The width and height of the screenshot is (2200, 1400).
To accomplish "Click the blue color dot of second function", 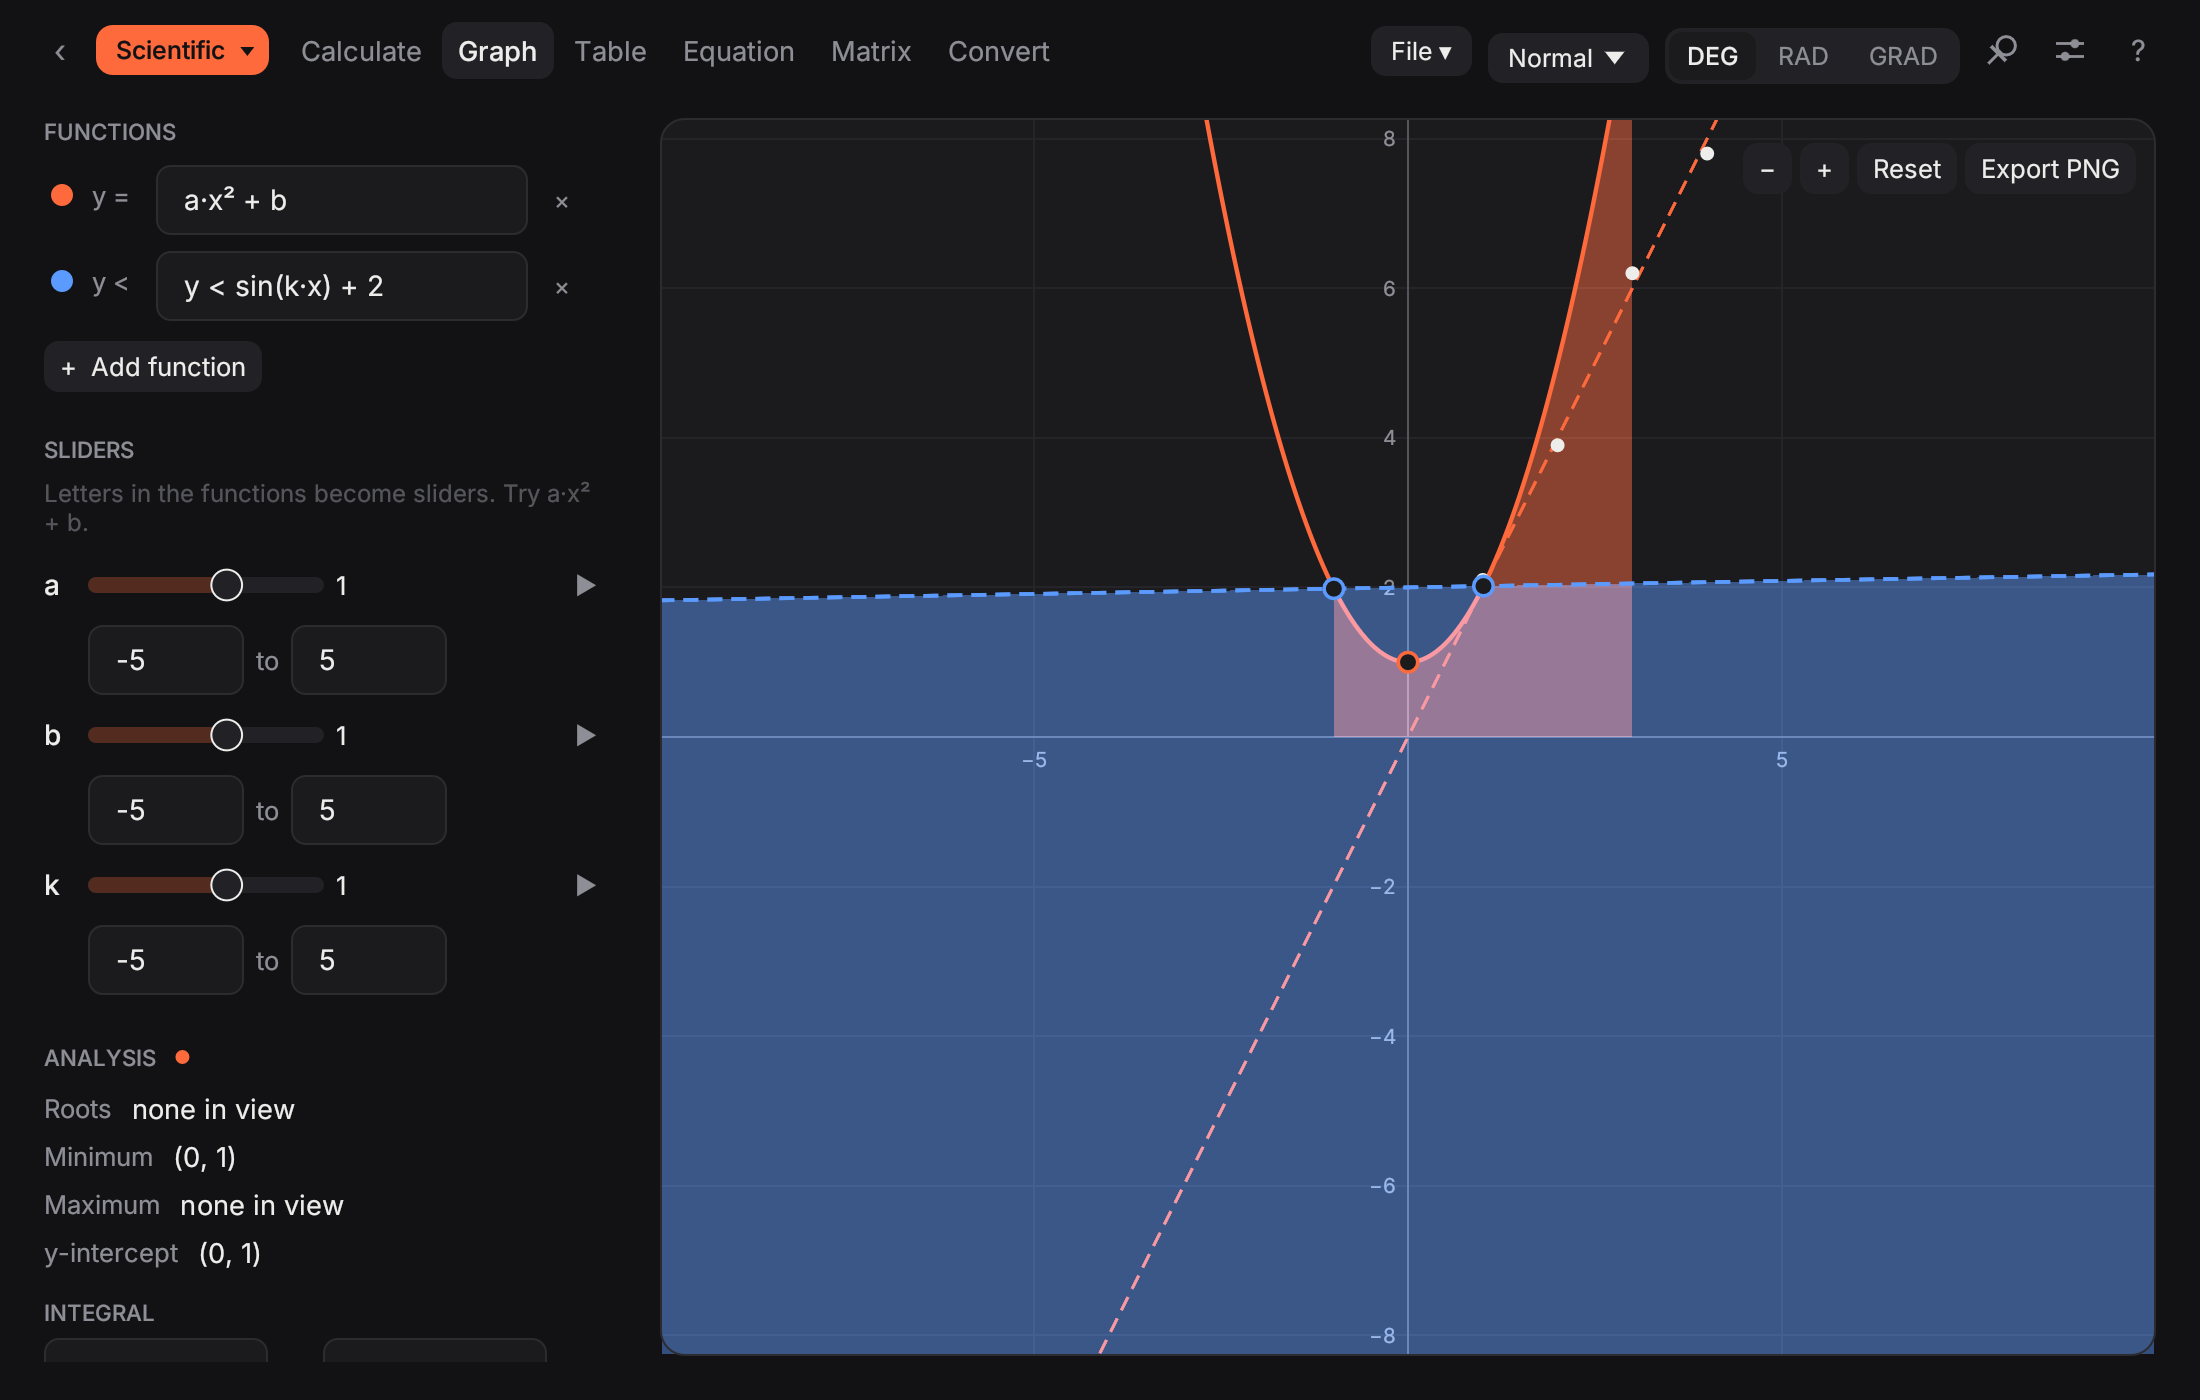I will coord(62,282).
